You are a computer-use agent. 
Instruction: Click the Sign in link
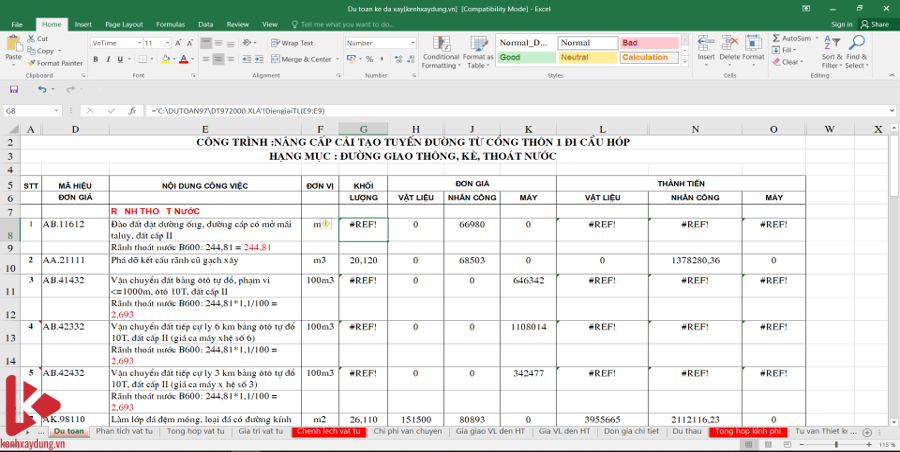tap(841, 23)
